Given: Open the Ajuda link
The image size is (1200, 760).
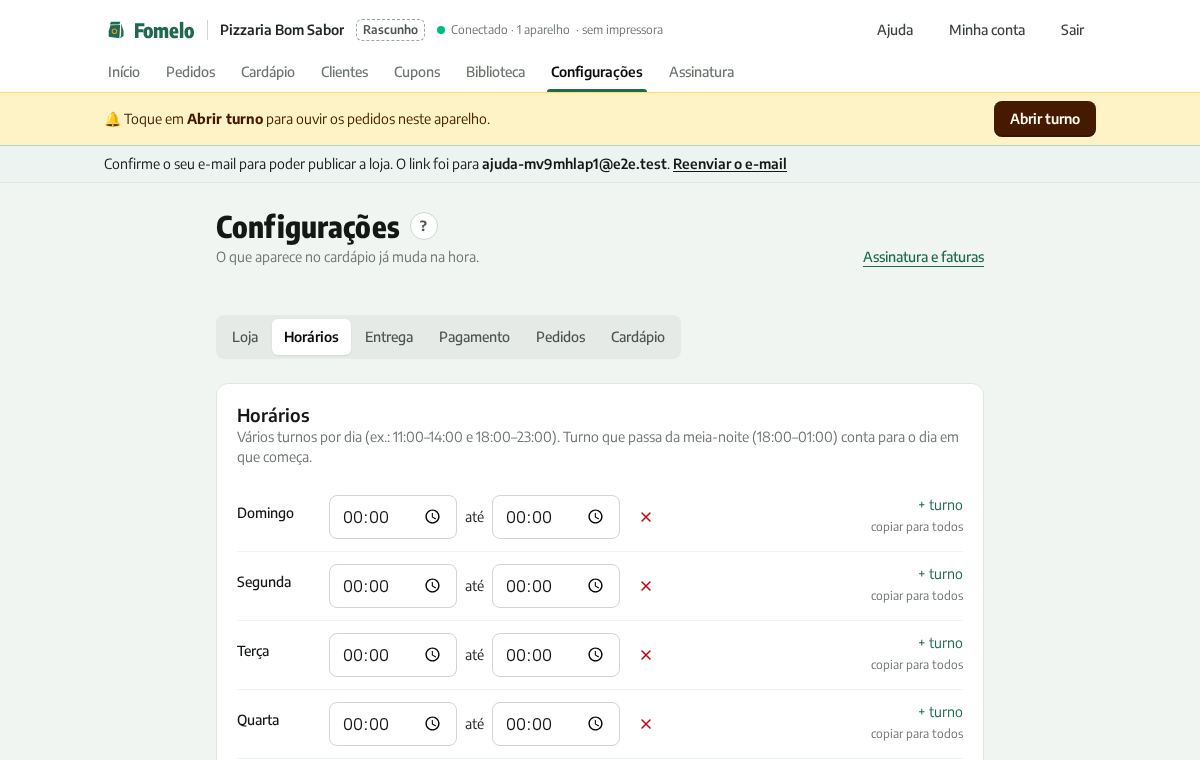Looking at the screenshot, I should pos(895,30).
